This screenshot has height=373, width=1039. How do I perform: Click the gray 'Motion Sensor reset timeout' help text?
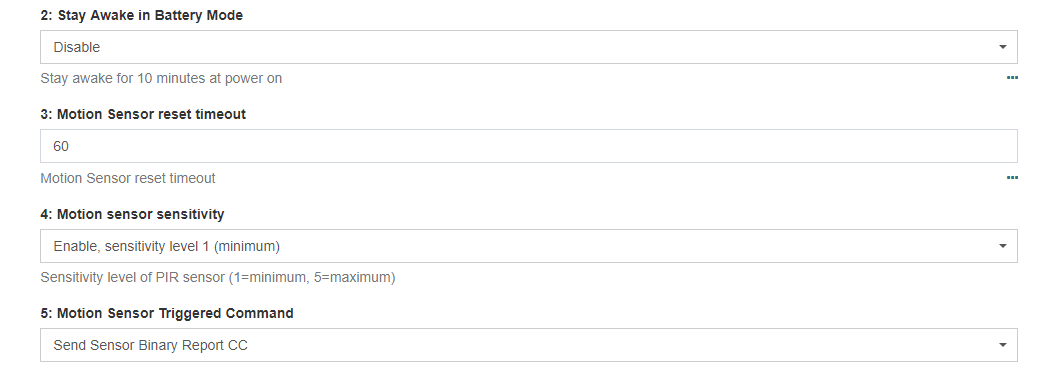click(x=128, y=178)
